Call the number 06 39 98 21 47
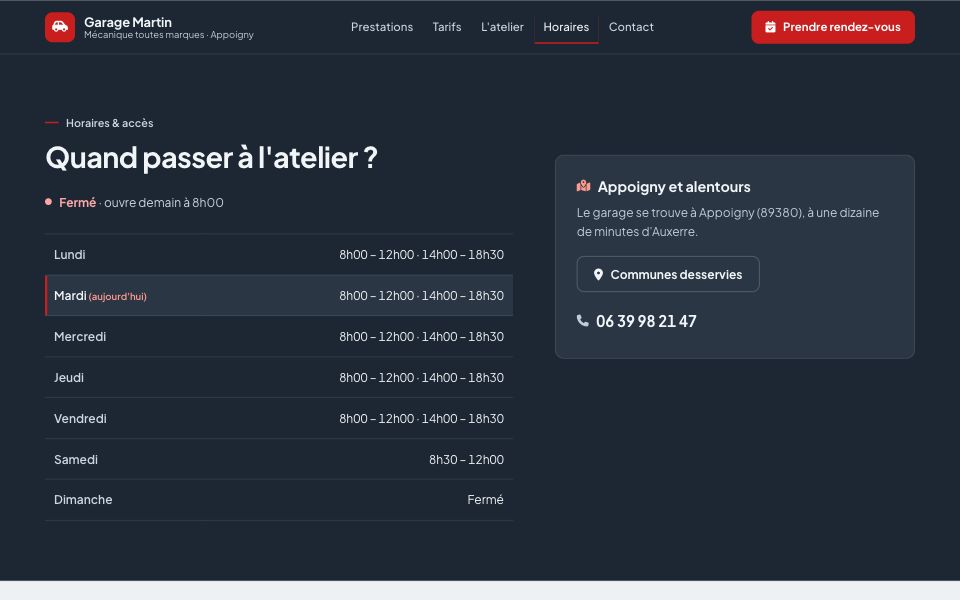The image size is (960, 600). 646,321
